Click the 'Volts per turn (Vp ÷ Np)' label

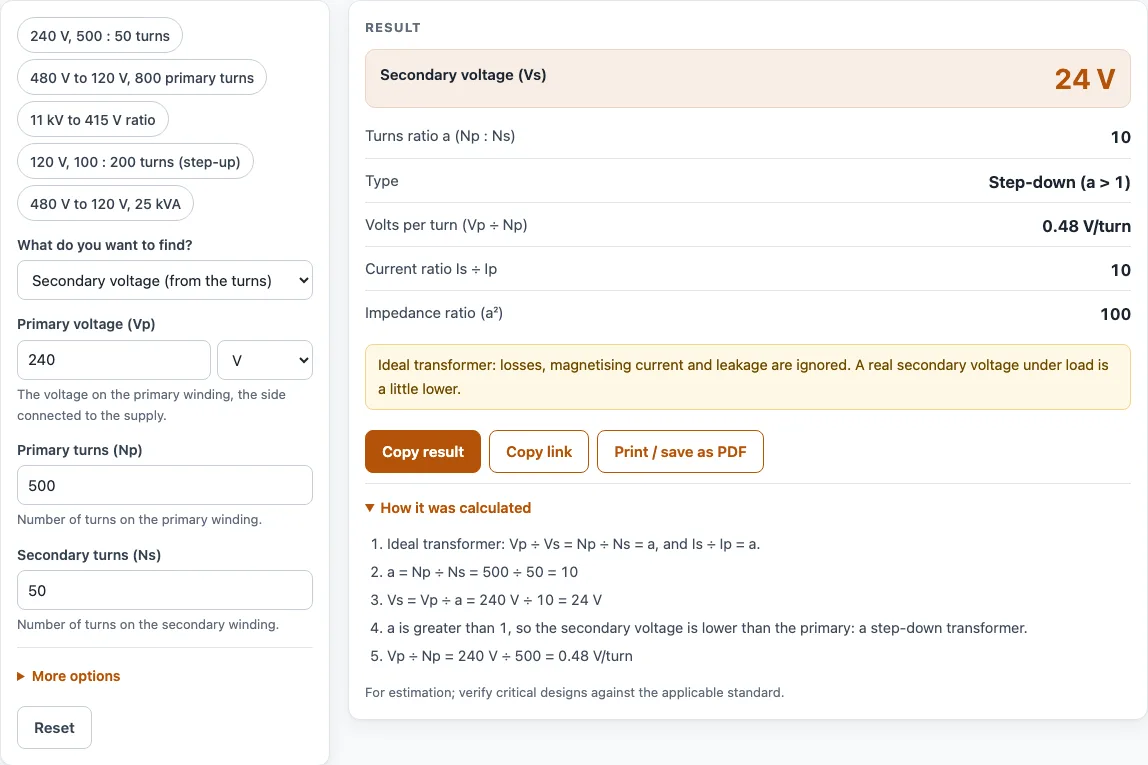point(446,225)
